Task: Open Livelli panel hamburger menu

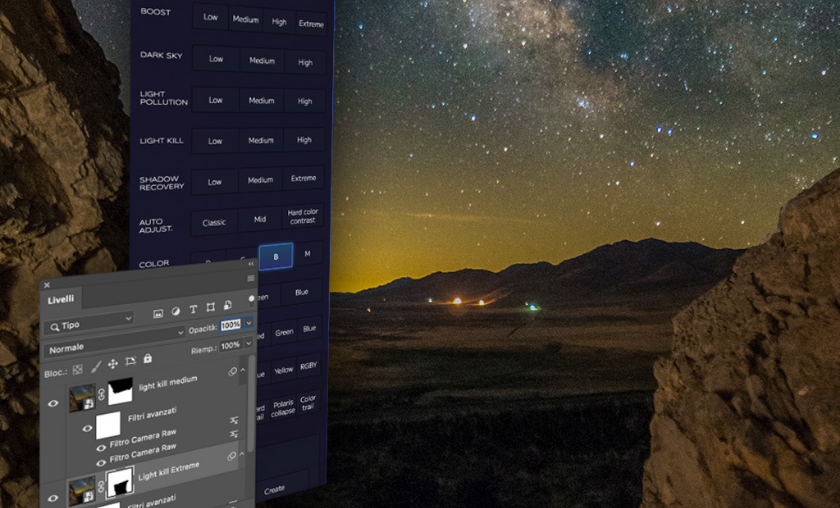Action: [251, 278]
